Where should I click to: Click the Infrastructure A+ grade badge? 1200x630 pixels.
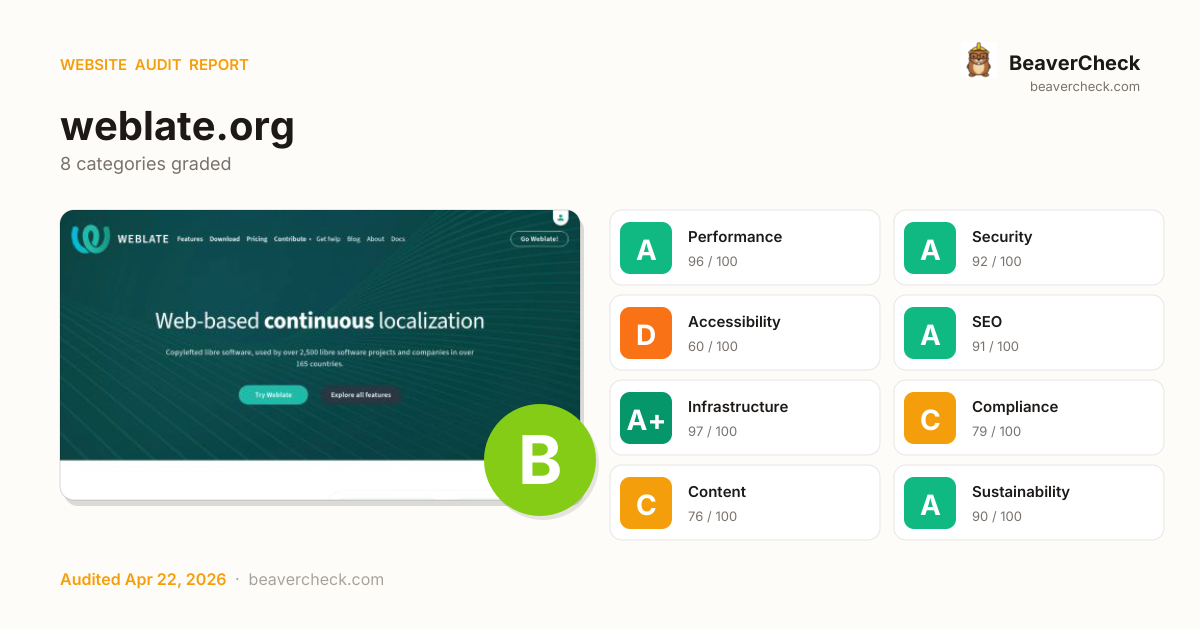[x=646, y=418]
